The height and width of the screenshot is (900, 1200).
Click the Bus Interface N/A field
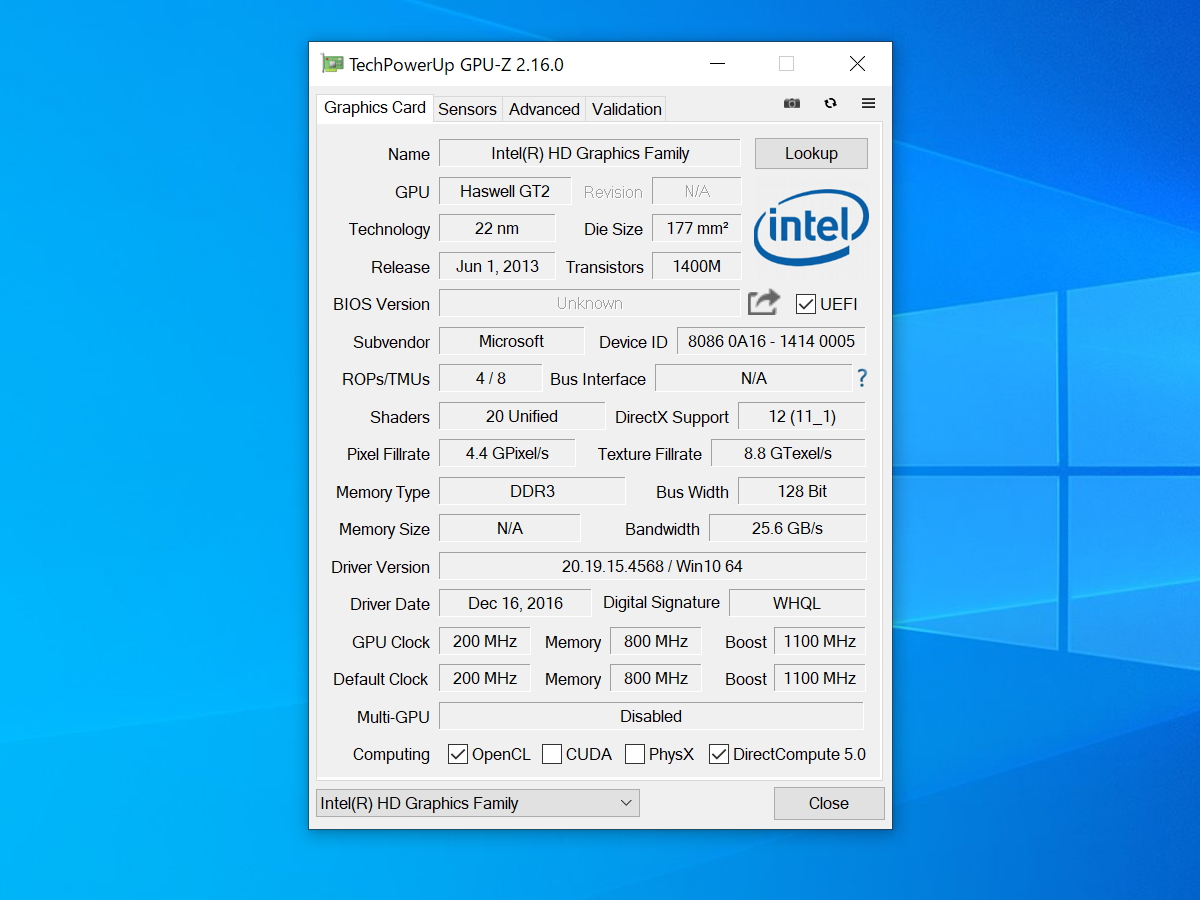[753, 378]
